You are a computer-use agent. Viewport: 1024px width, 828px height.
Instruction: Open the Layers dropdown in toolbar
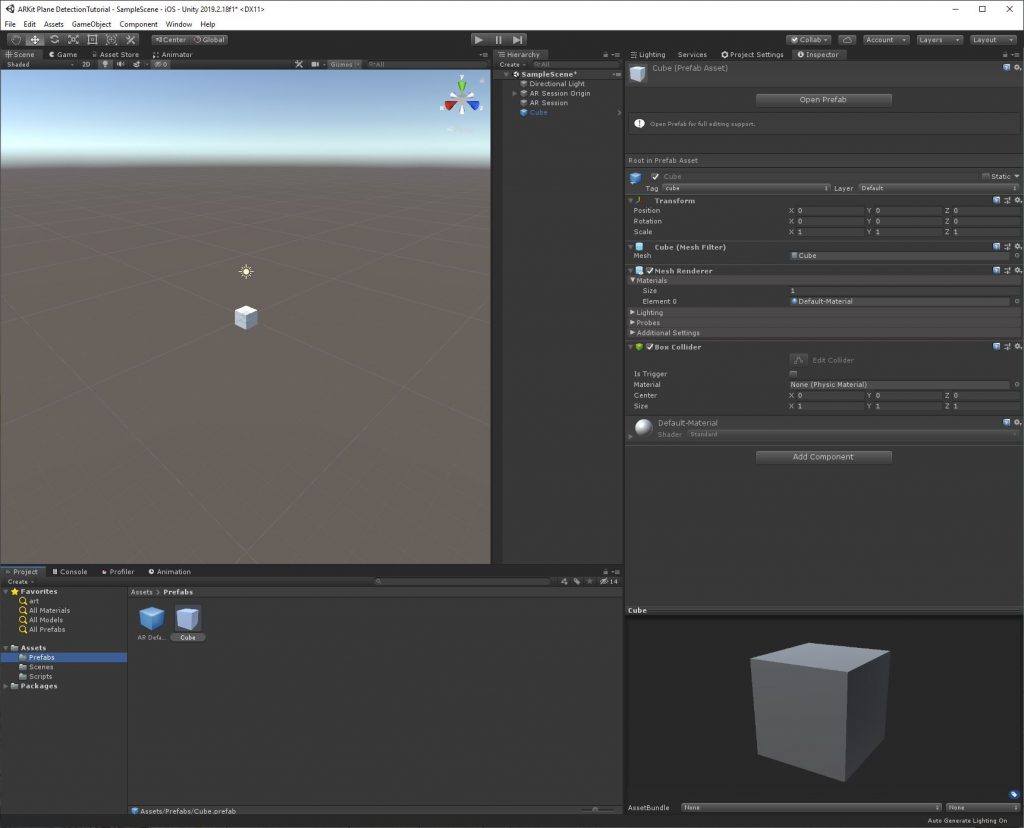point(939,40)
